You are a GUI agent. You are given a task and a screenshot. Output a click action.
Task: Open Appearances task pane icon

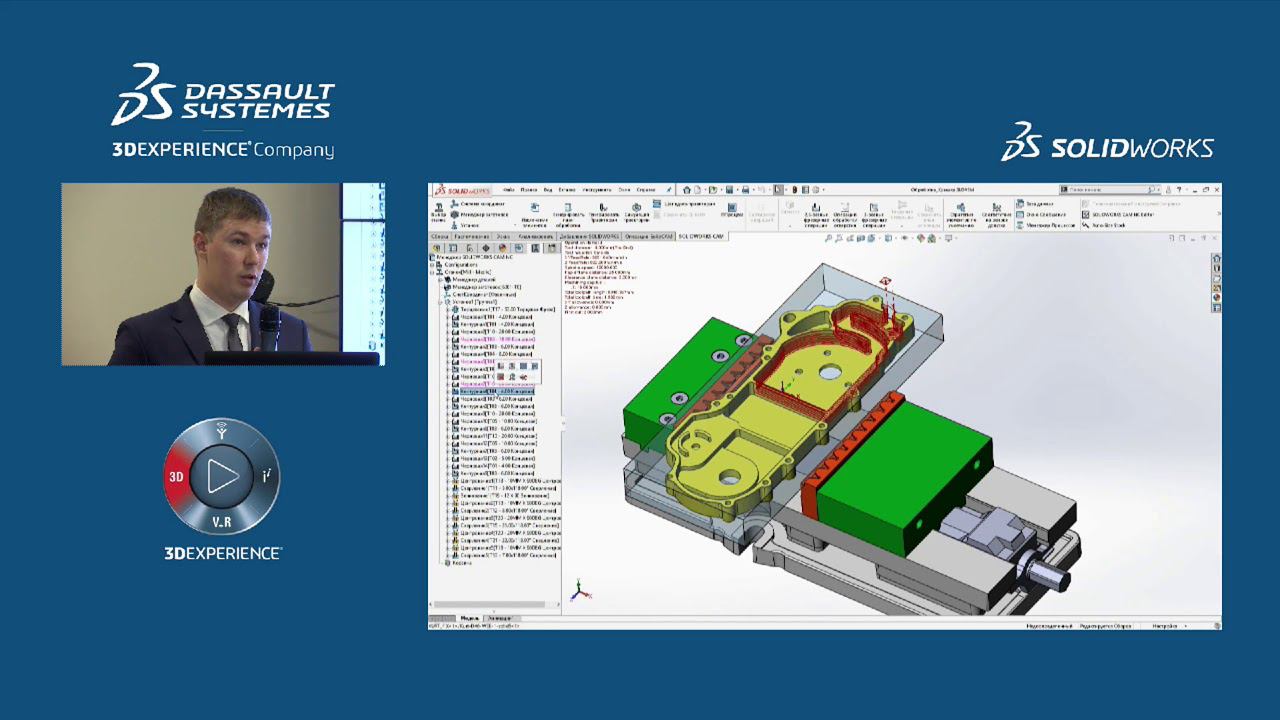[x=1217, y=297]
